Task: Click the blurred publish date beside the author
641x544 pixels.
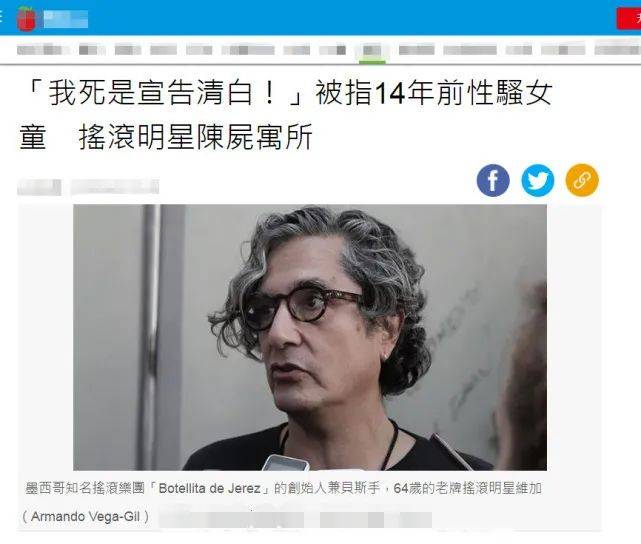Action: (115, 187)
